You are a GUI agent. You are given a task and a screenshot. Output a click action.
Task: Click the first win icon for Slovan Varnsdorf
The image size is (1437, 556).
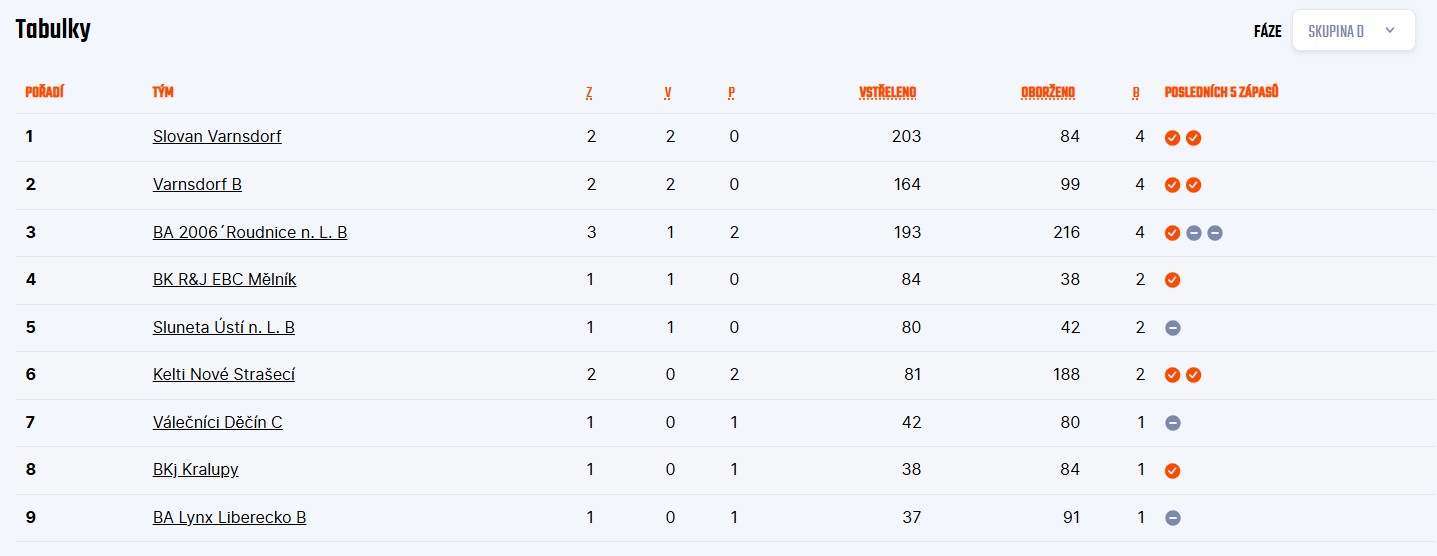[1172, 138]
